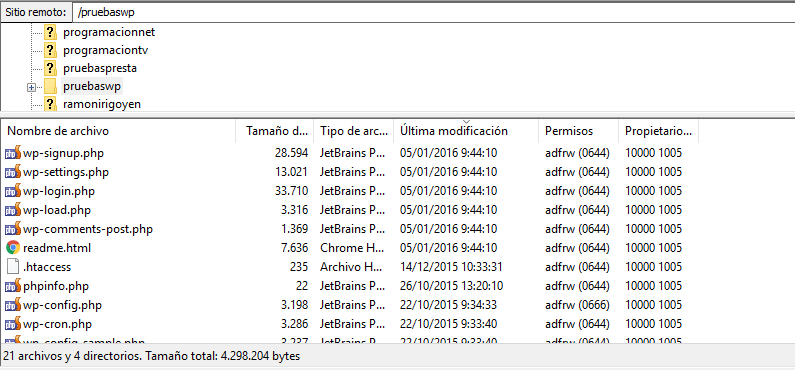Select the pruebaspresta folder in tree
The width and height of the screenshot is (795, 370).
pyautogui.click(x=100, y=68)
